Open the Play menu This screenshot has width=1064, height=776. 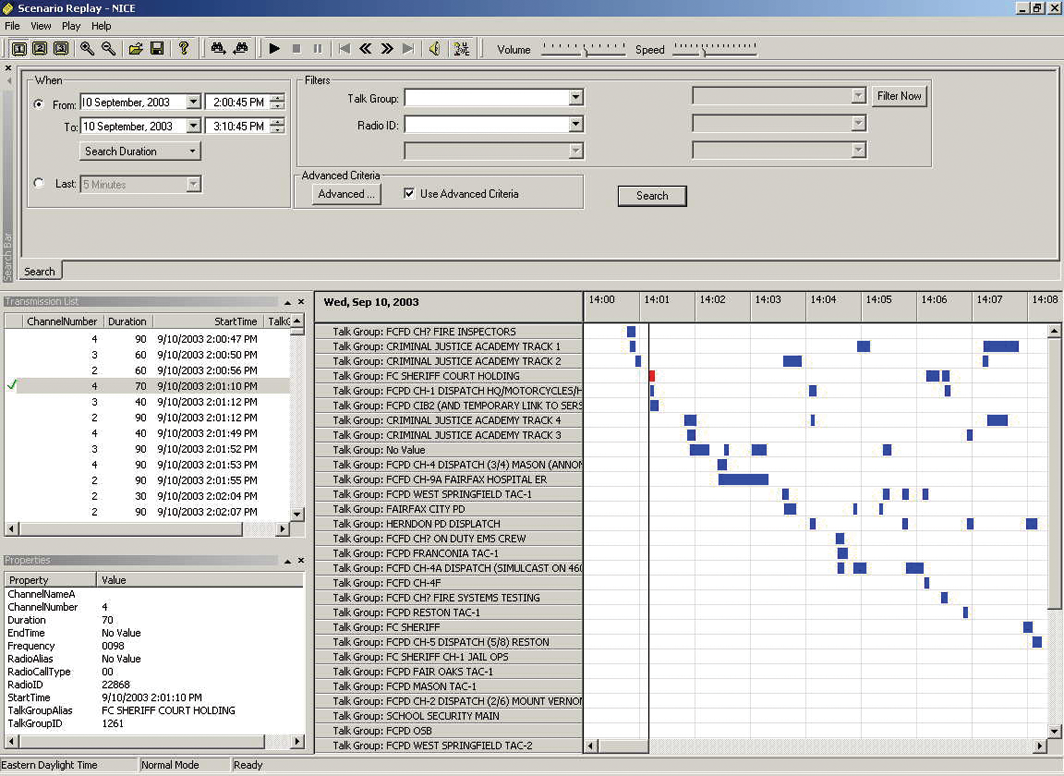pos(71,26)
